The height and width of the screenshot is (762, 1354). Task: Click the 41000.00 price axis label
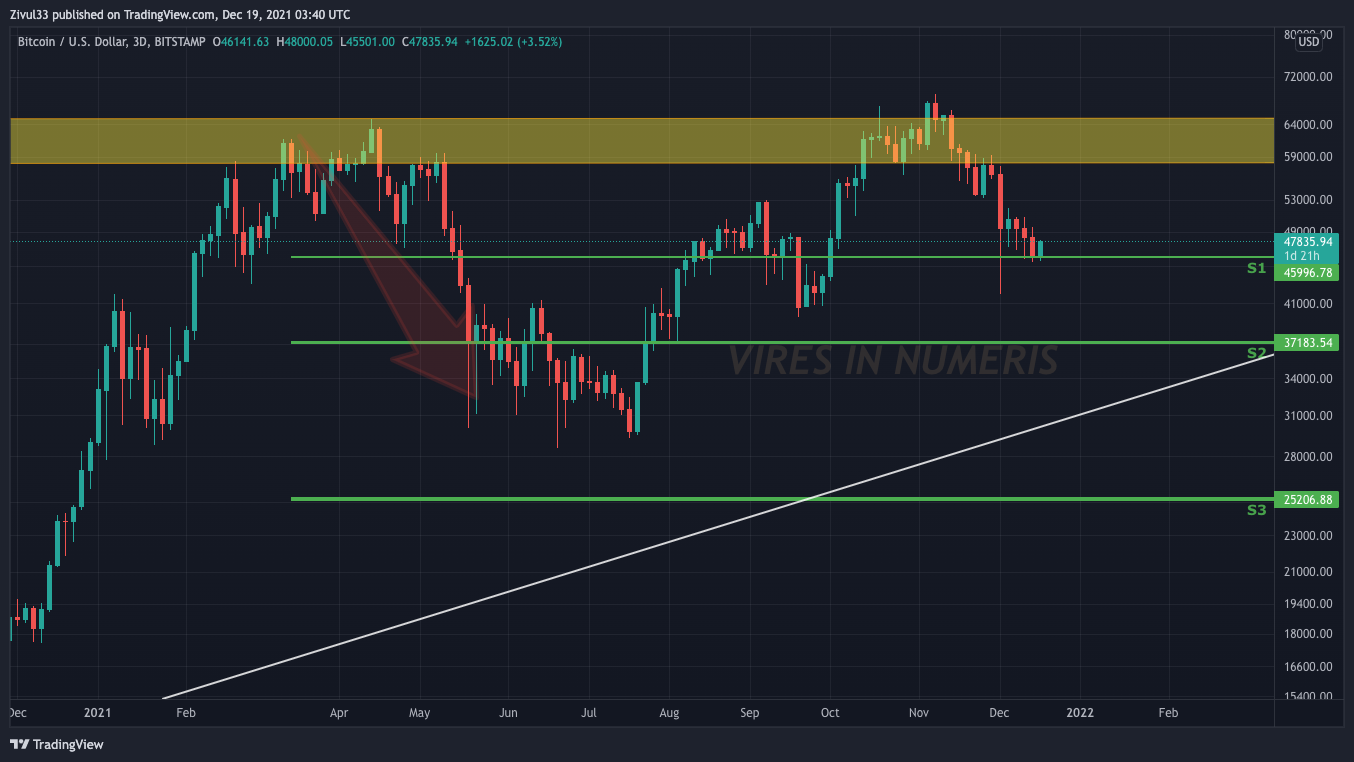pos(1308,303)
